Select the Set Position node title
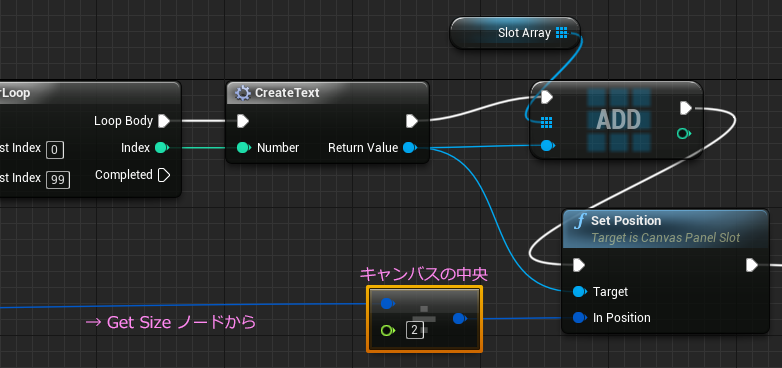This screenshot has width=782, height=368. [x=626, y=220]
